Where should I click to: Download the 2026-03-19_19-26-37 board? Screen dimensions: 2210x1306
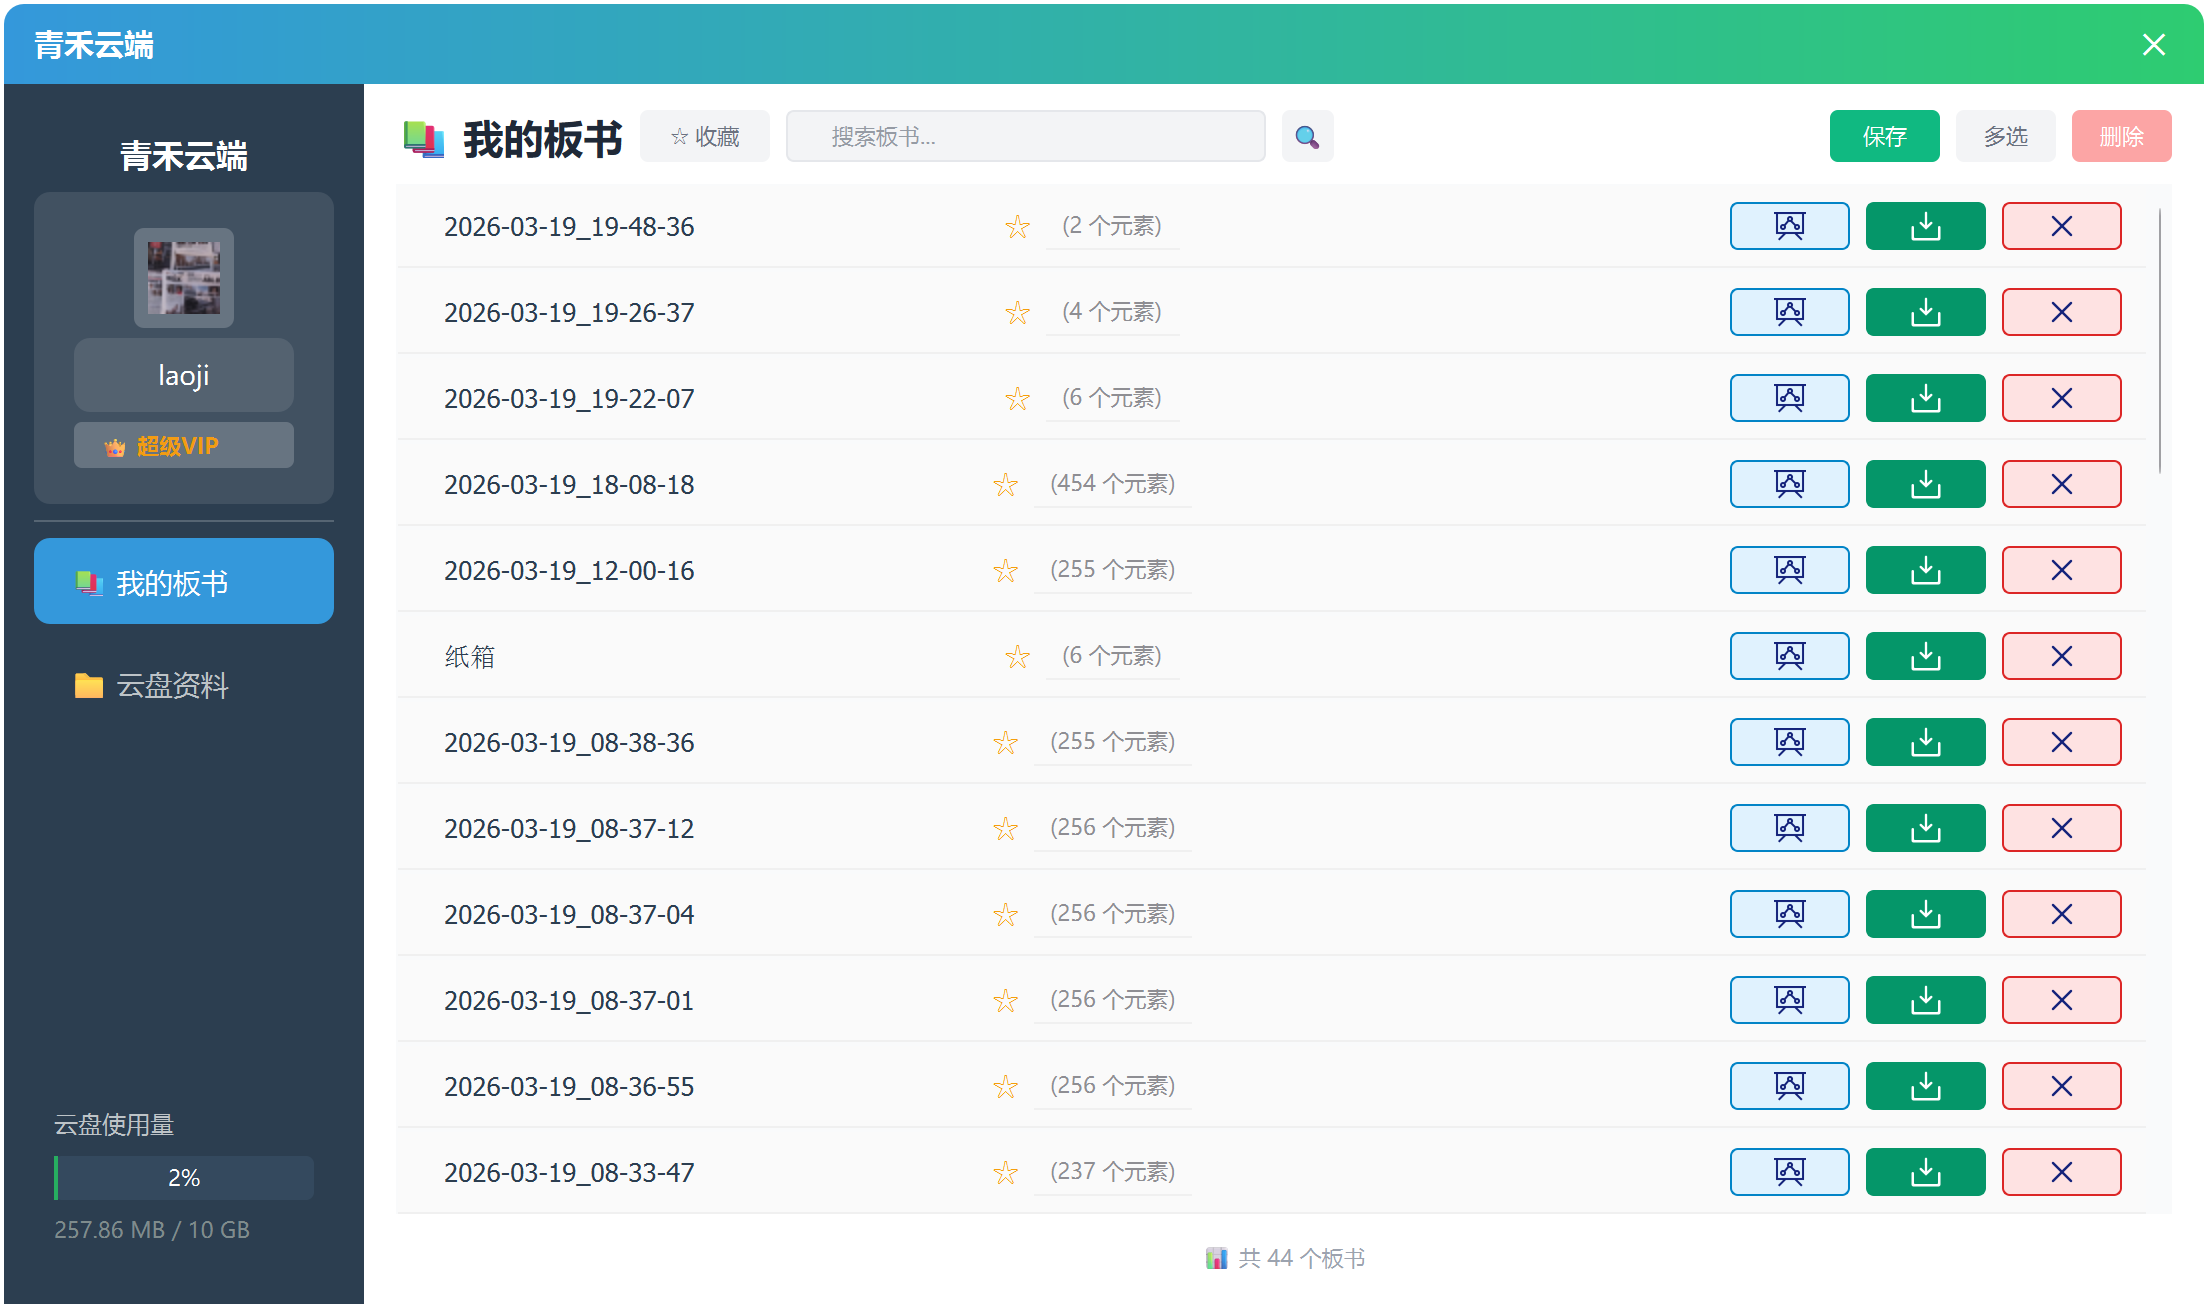[1925, 312]
